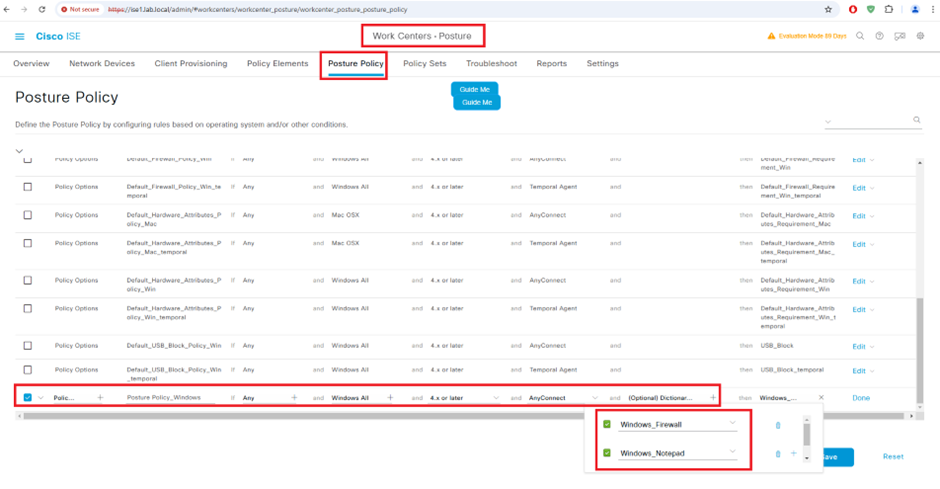Screen dimensions: 940x489
Task: Open the Cisco ISE hamburger menu
Action: click(19, 36)
